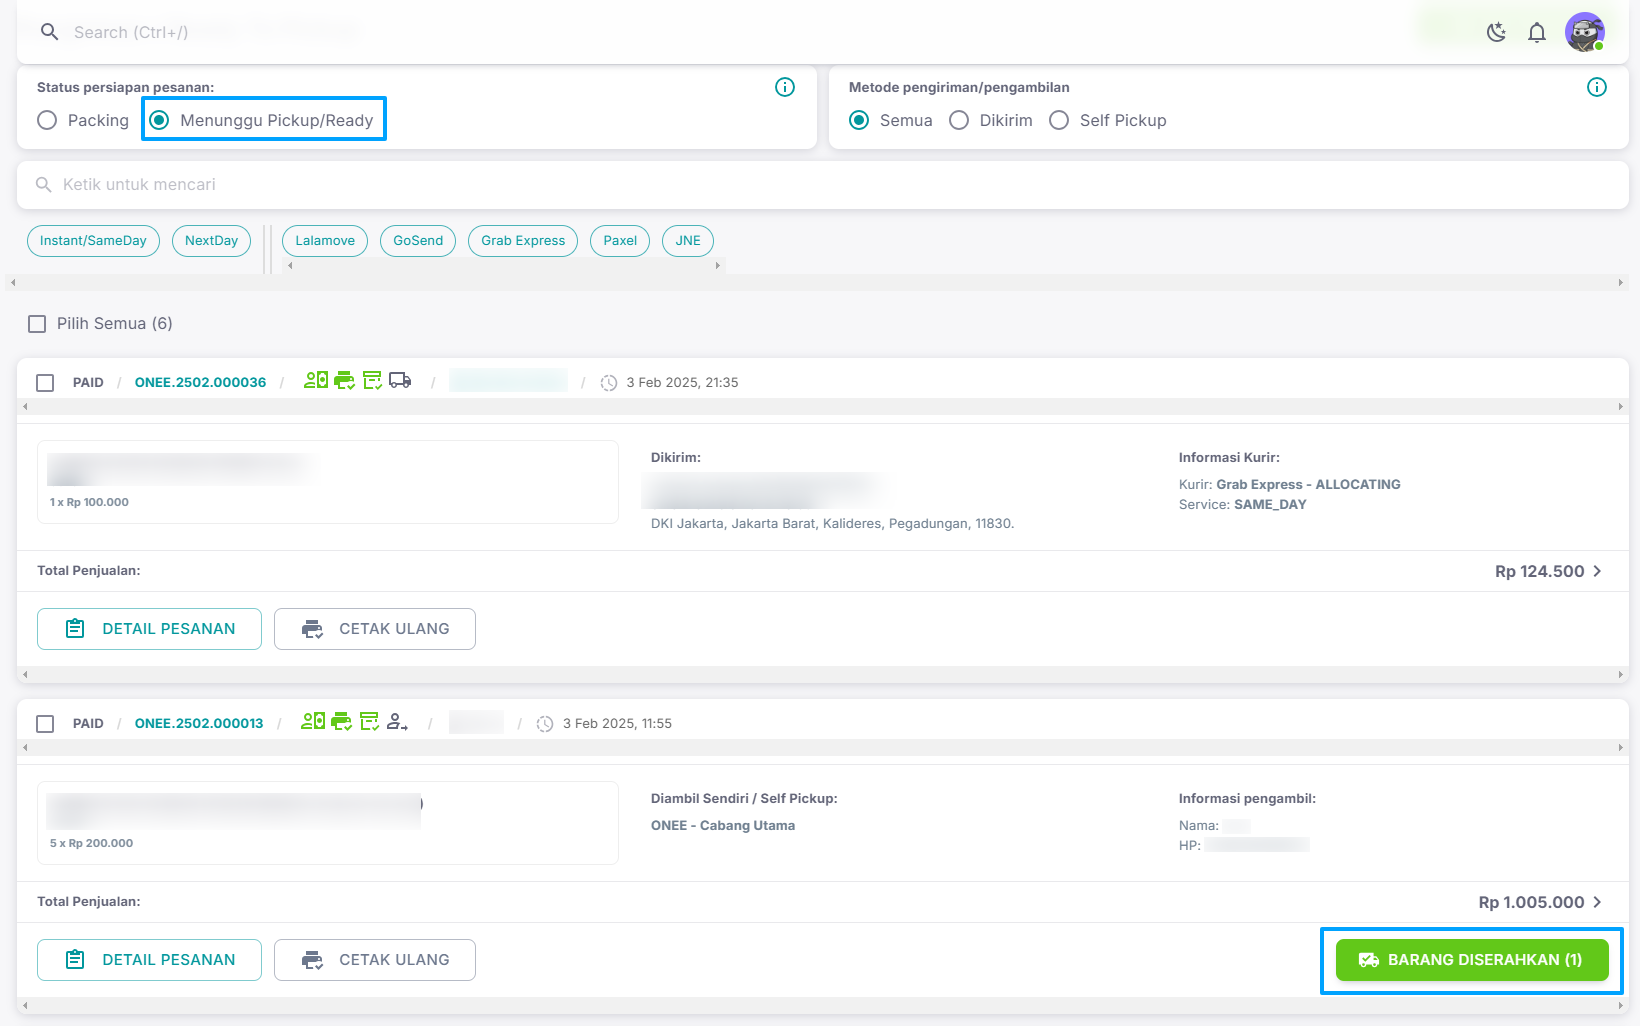Click printed status icon on order ONEE.2502.000036
The image size is (1640, 1026).
pyautogui.click(x=344, y=381)
